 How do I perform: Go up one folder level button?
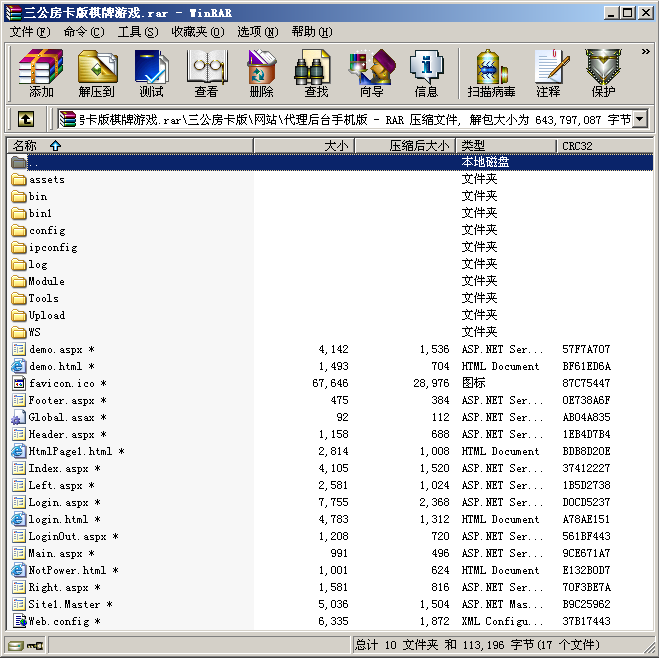(26, 120)
